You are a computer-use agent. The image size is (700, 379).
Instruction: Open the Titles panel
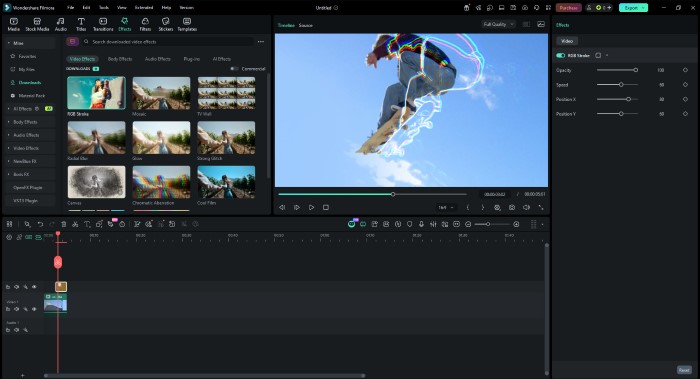tap(81, 24)
